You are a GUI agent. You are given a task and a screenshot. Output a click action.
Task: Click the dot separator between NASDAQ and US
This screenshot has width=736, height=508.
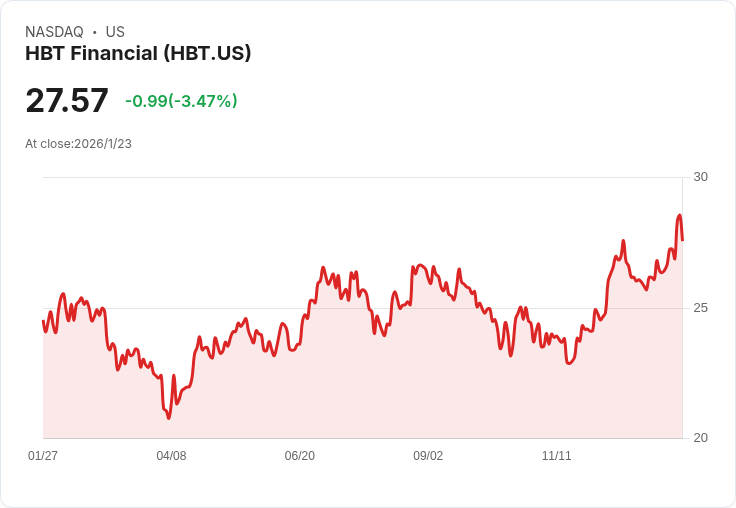(94, 32)
